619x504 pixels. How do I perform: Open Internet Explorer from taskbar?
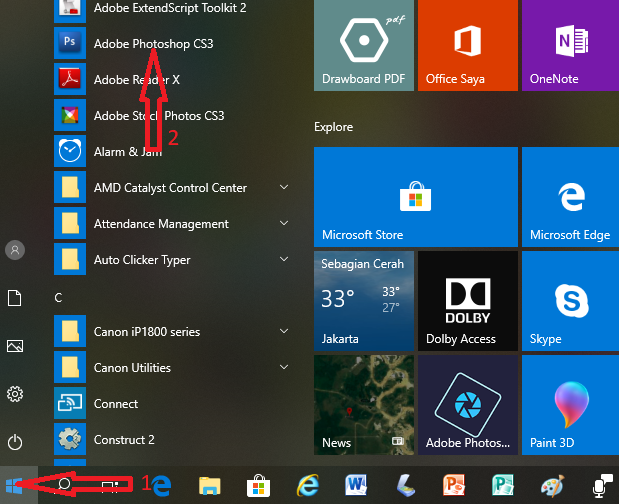pos(308,485)
